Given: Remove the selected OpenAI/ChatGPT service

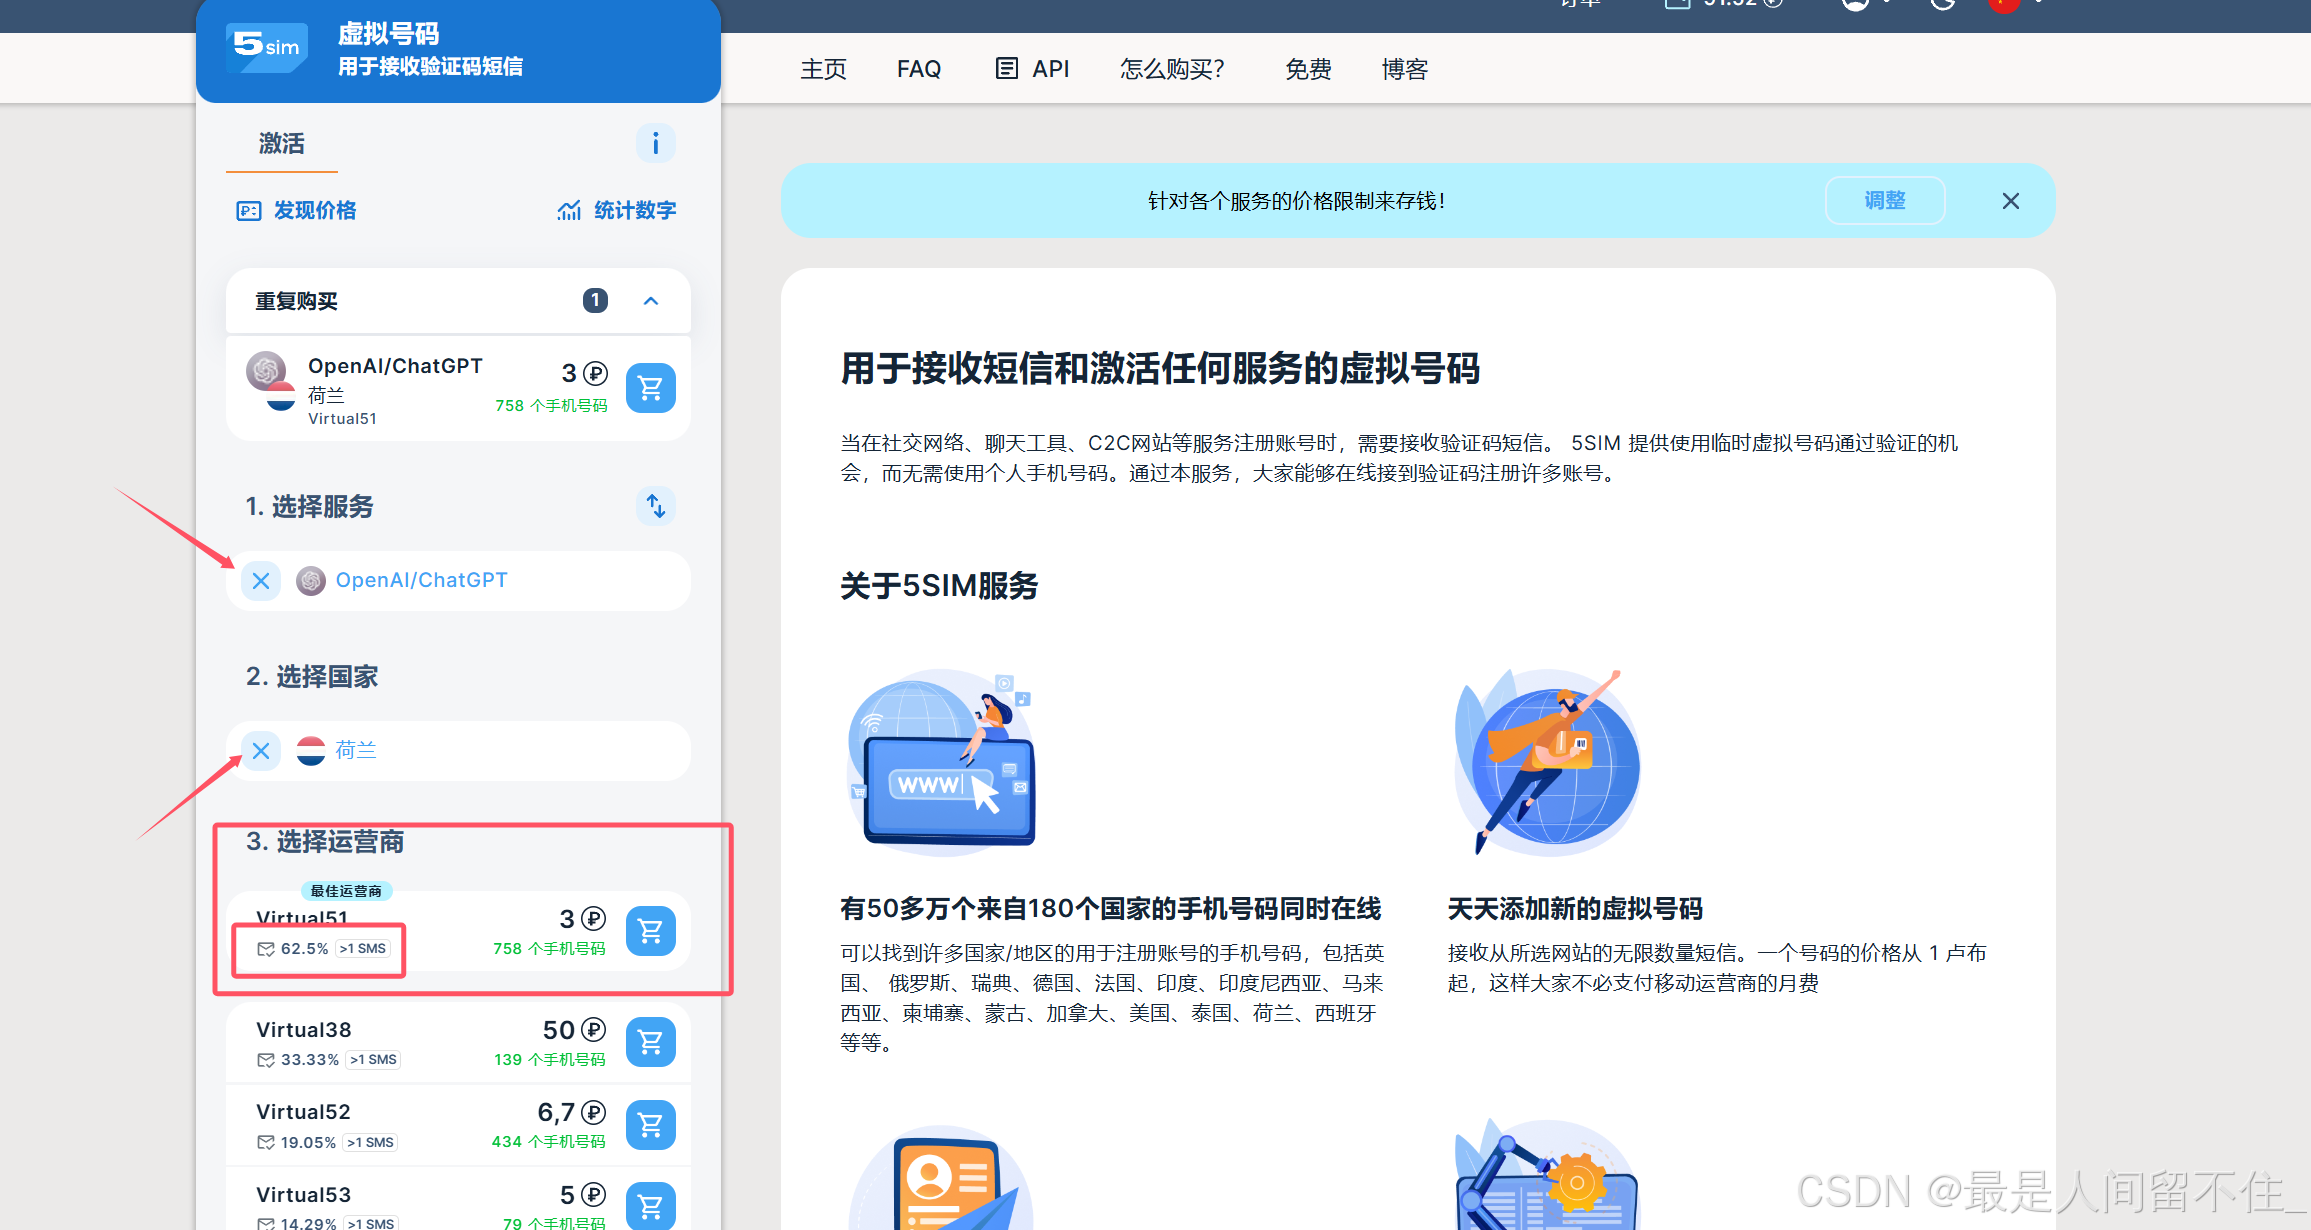Looking at the screenshot, I should (x=261, y=581).
